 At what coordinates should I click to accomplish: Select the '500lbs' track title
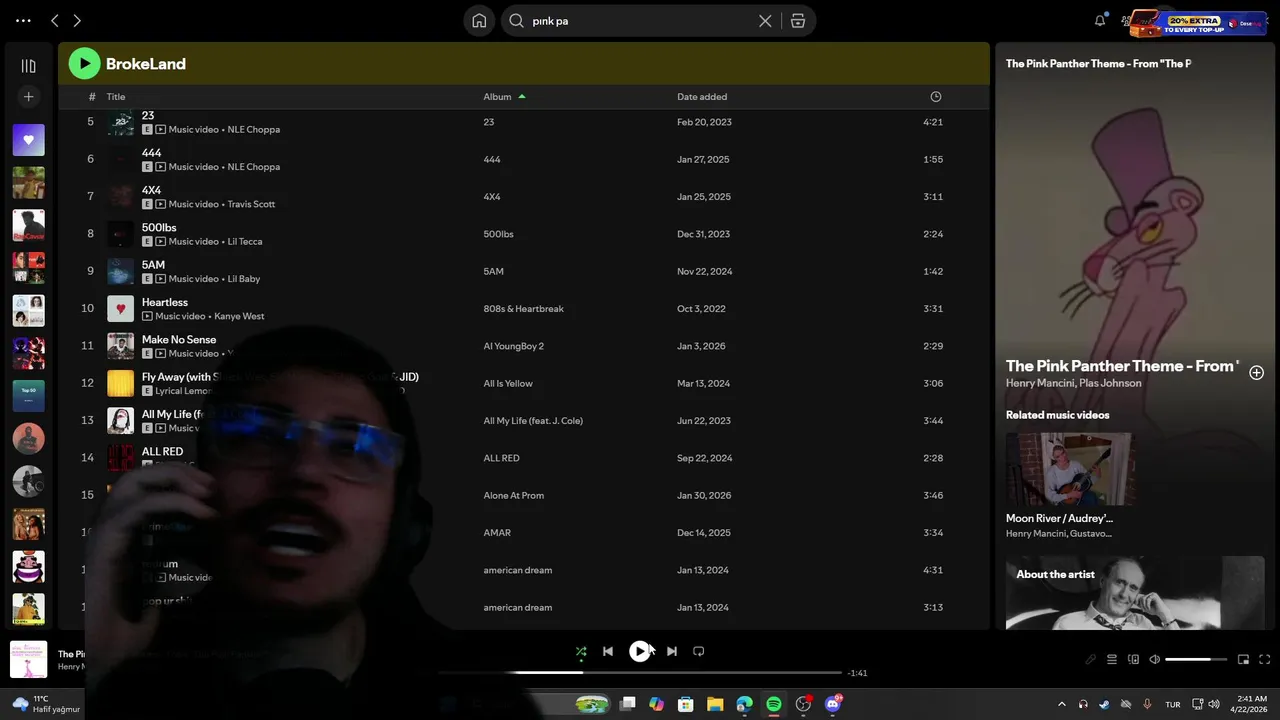[159, 227]
